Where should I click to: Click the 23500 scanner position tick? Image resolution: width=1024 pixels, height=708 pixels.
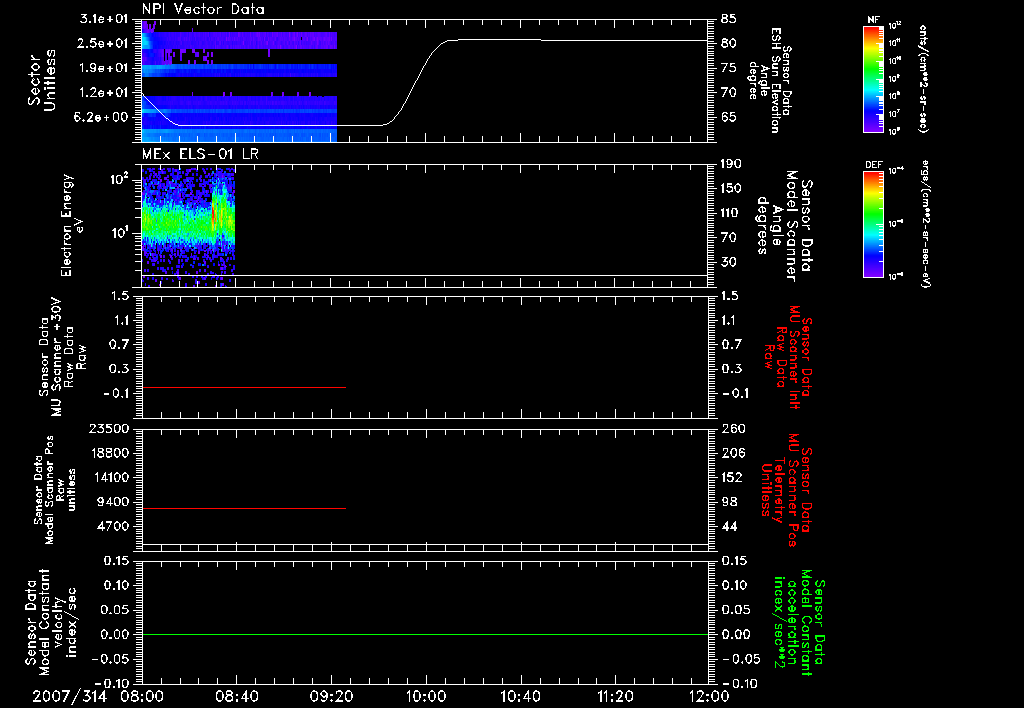pyautogui.click(x=108, y=428)
